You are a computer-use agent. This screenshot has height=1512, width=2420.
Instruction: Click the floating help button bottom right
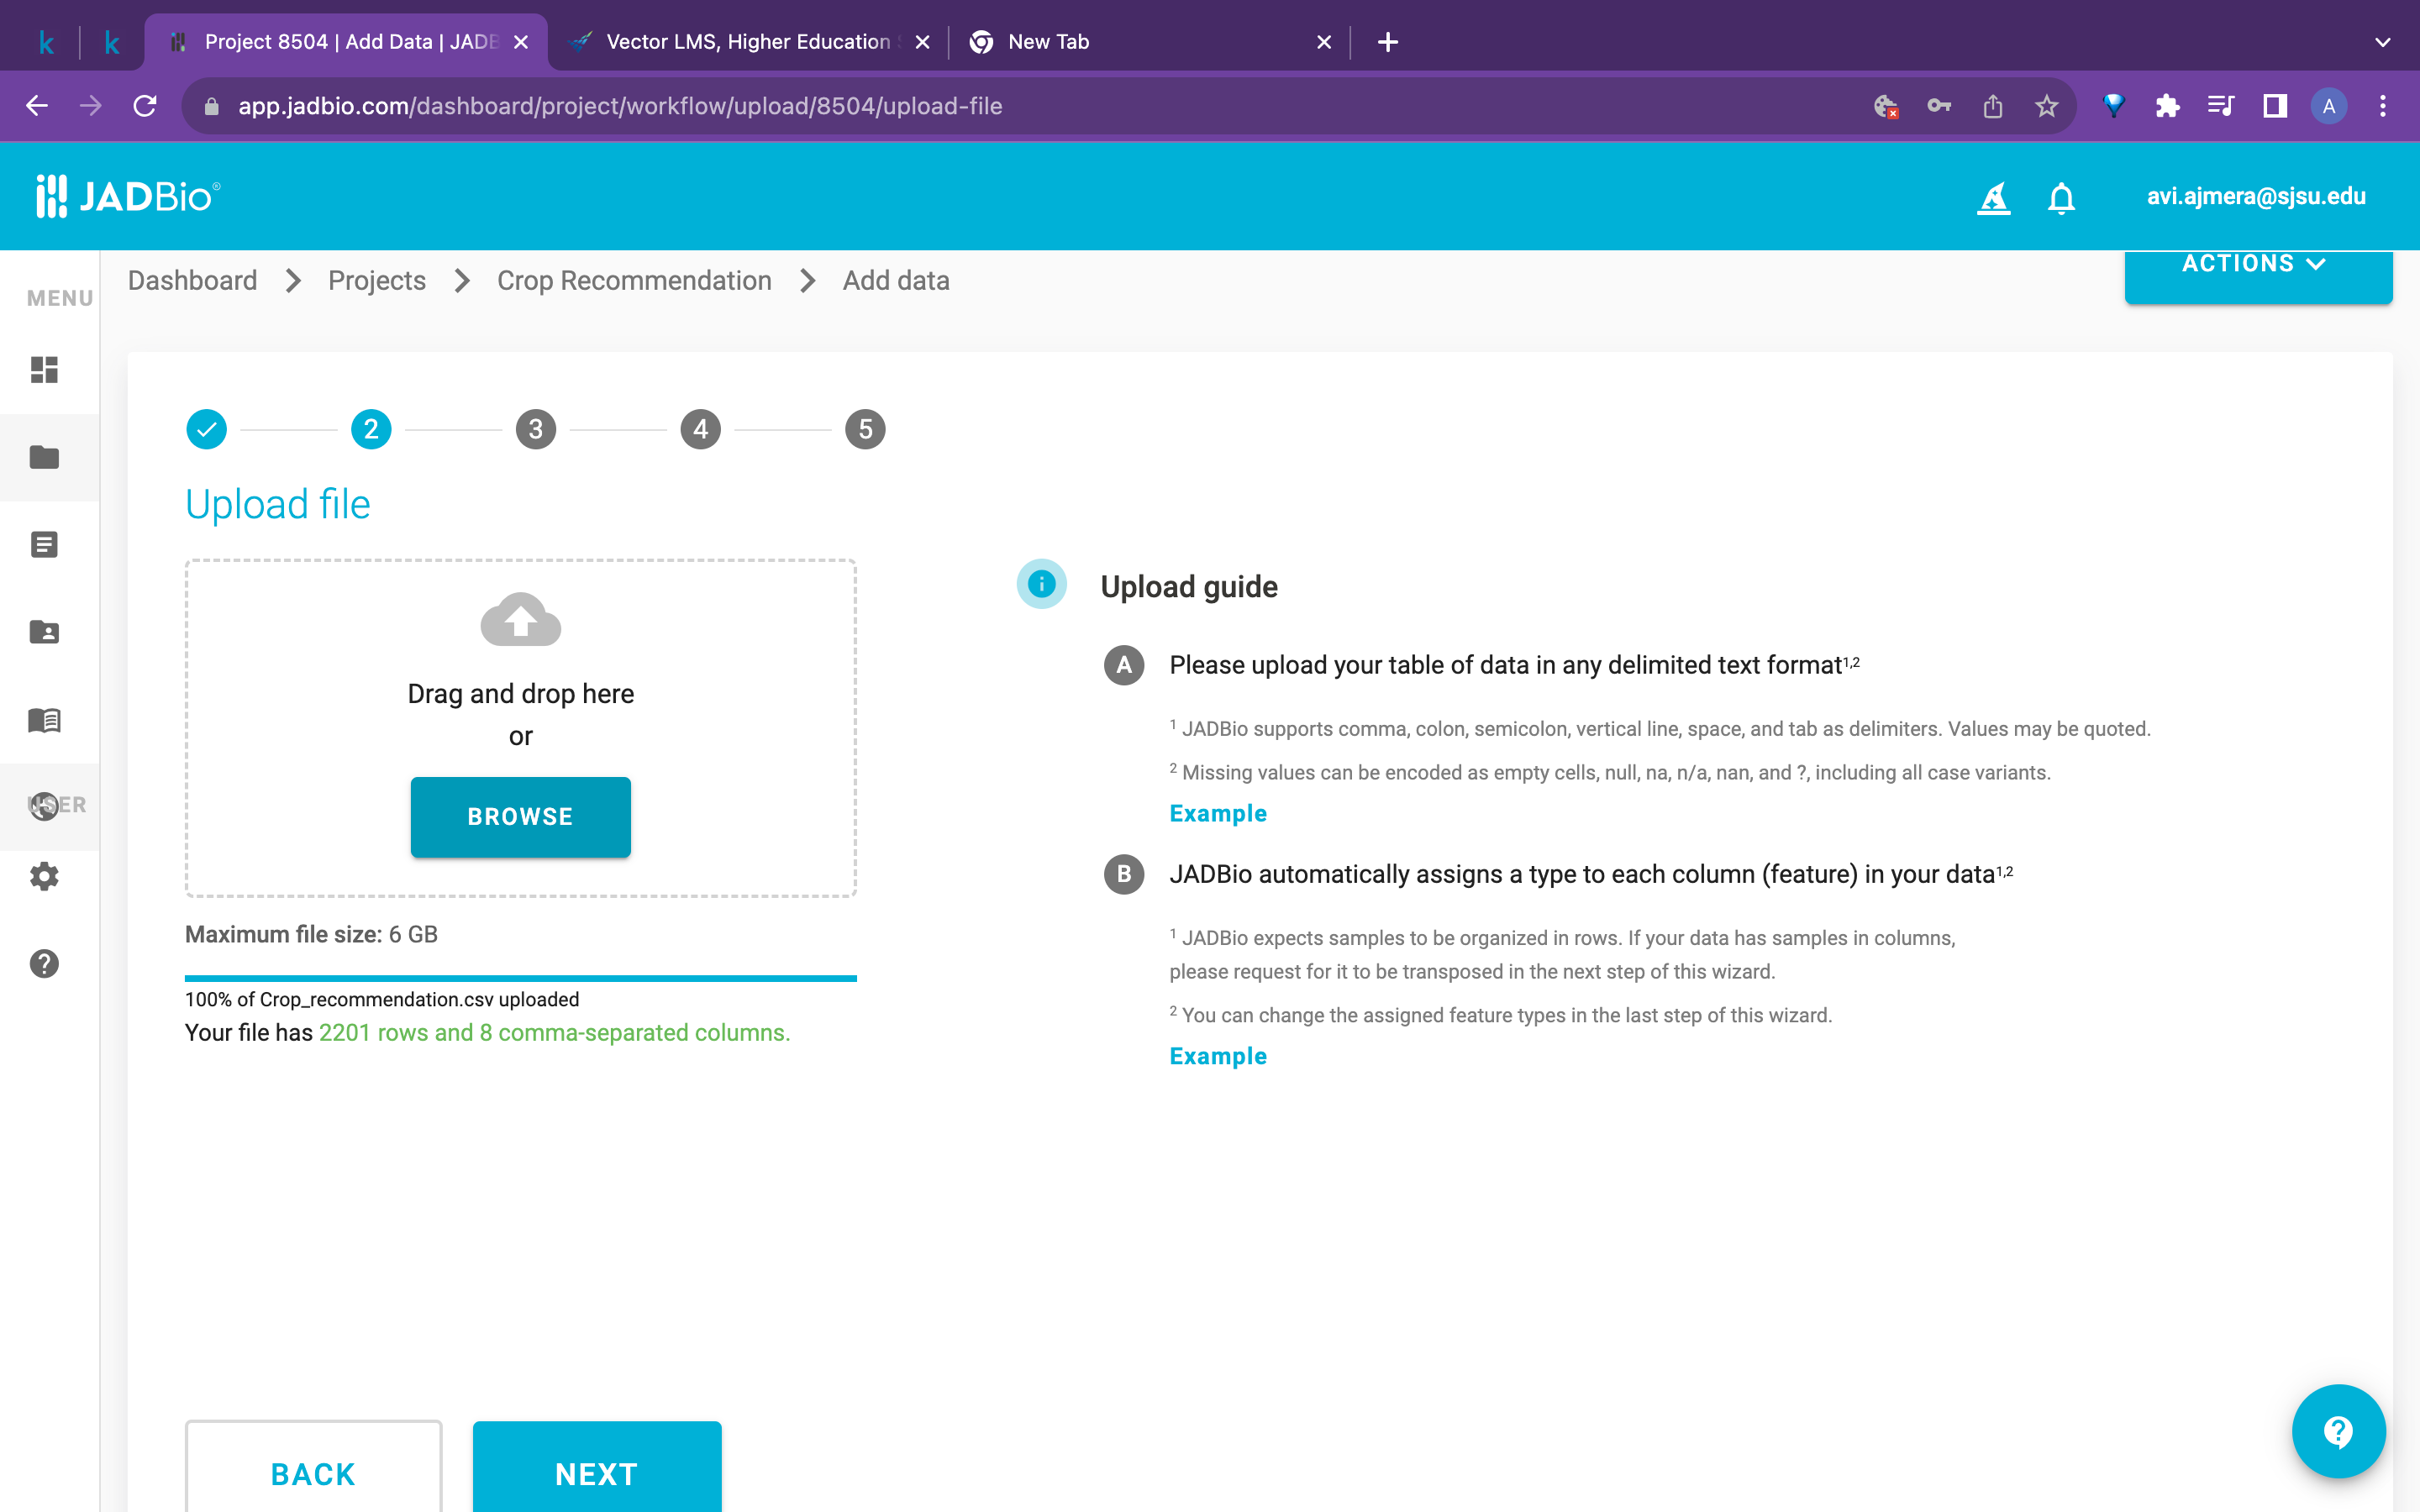[x=2337, y=1430]
